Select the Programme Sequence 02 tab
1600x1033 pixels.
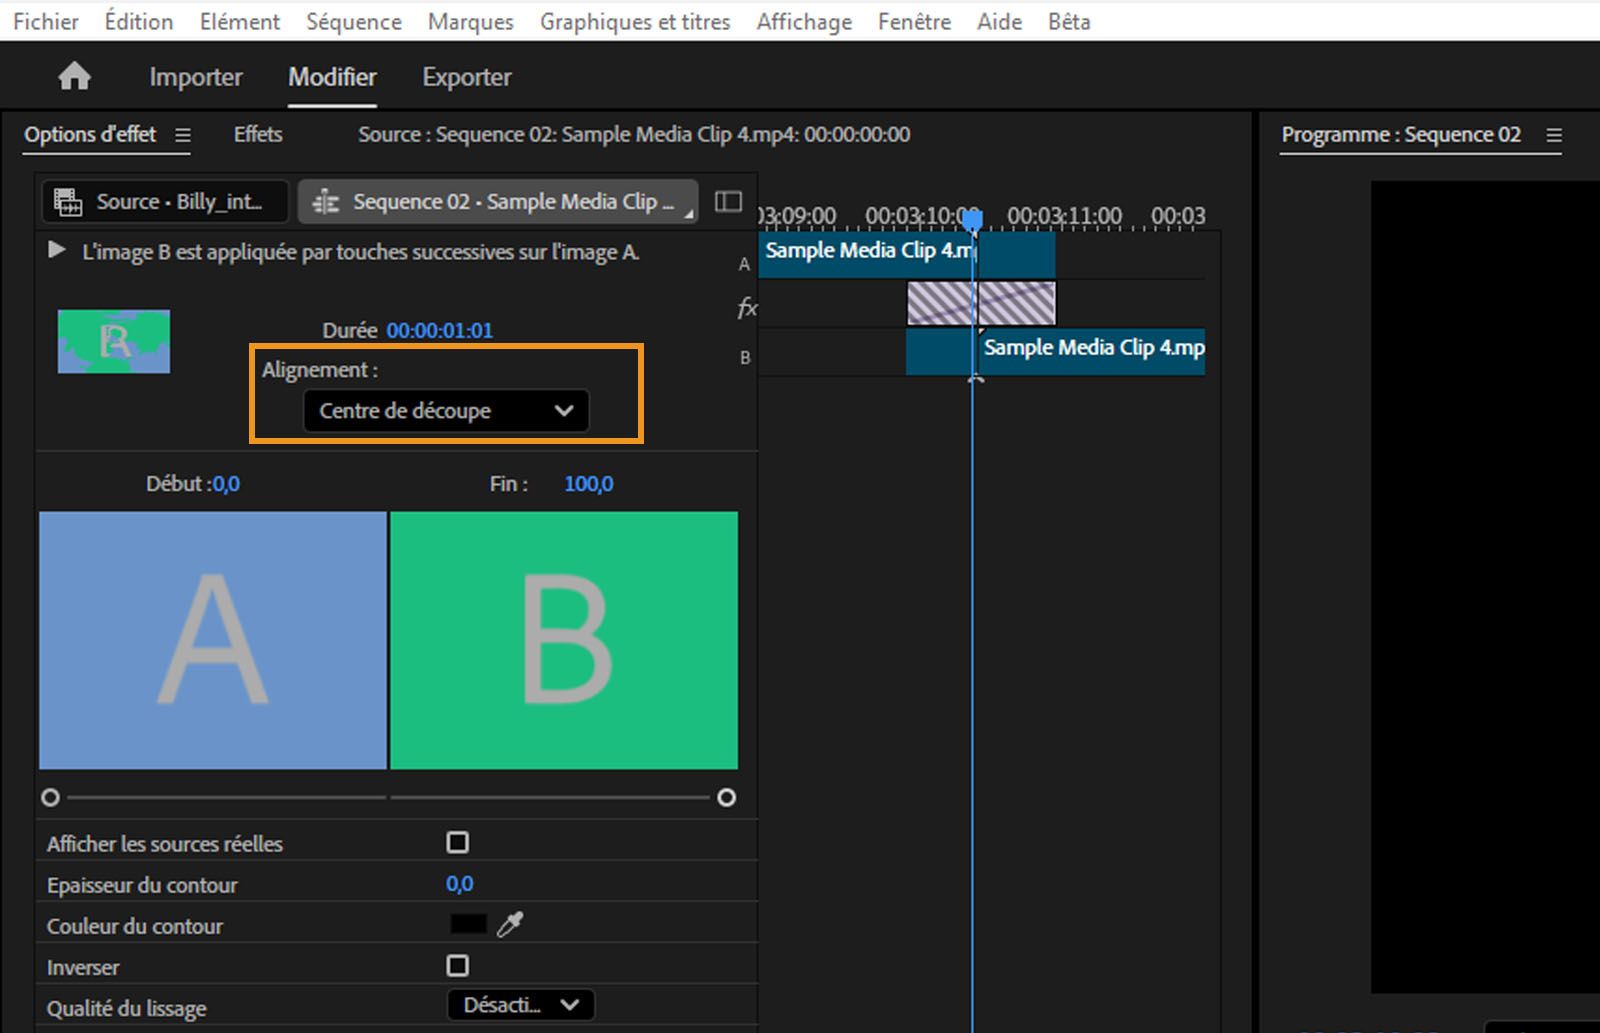1401,134
